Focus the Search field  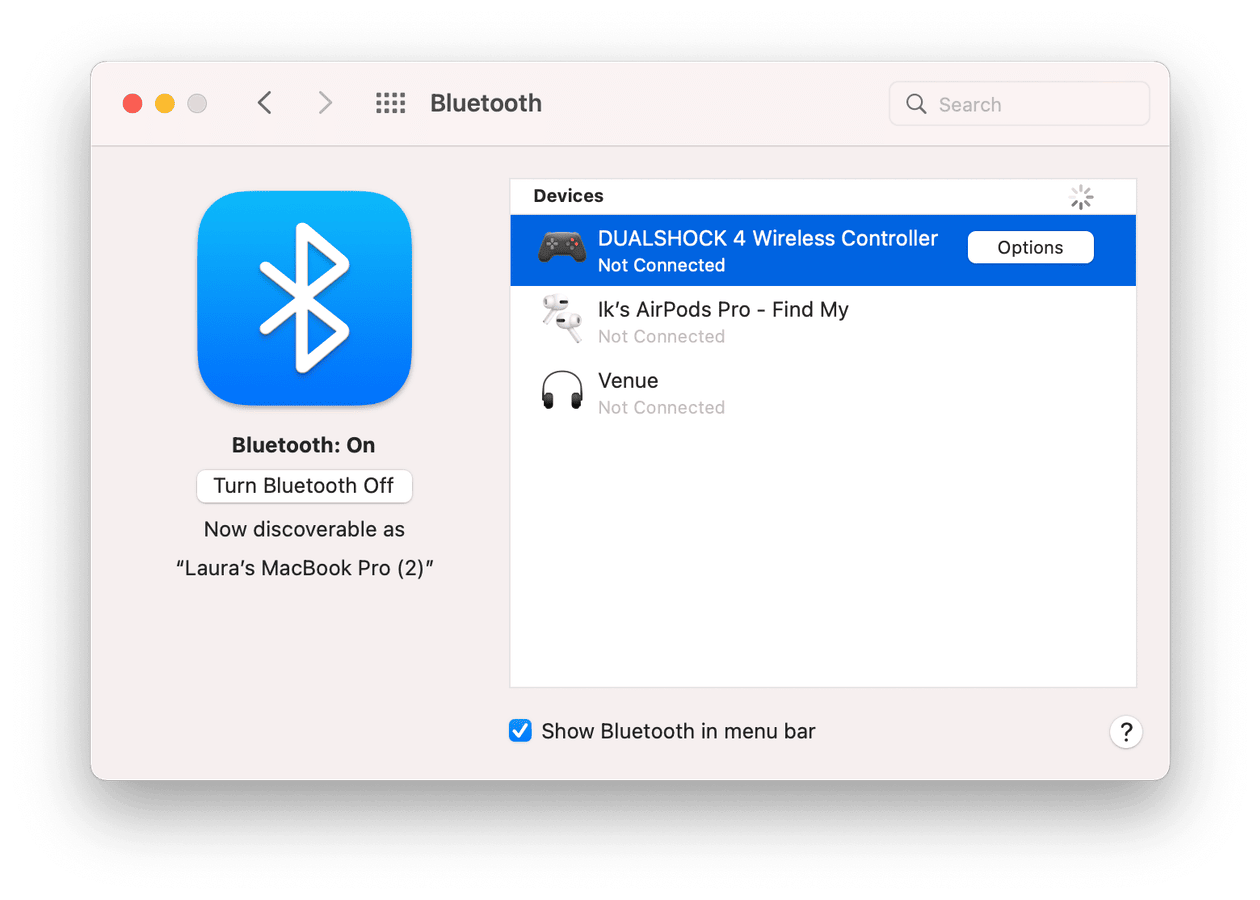point(1019,104)
